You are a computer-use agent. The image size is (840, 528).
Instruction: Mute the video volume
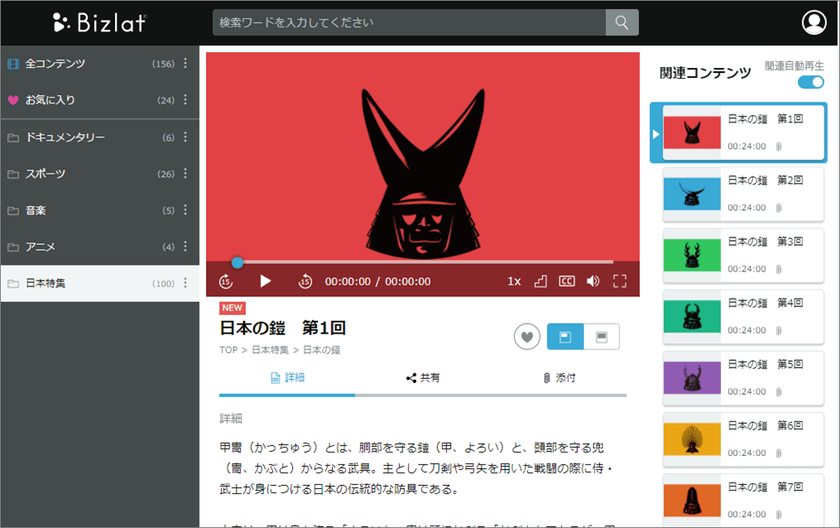(593, 281)
